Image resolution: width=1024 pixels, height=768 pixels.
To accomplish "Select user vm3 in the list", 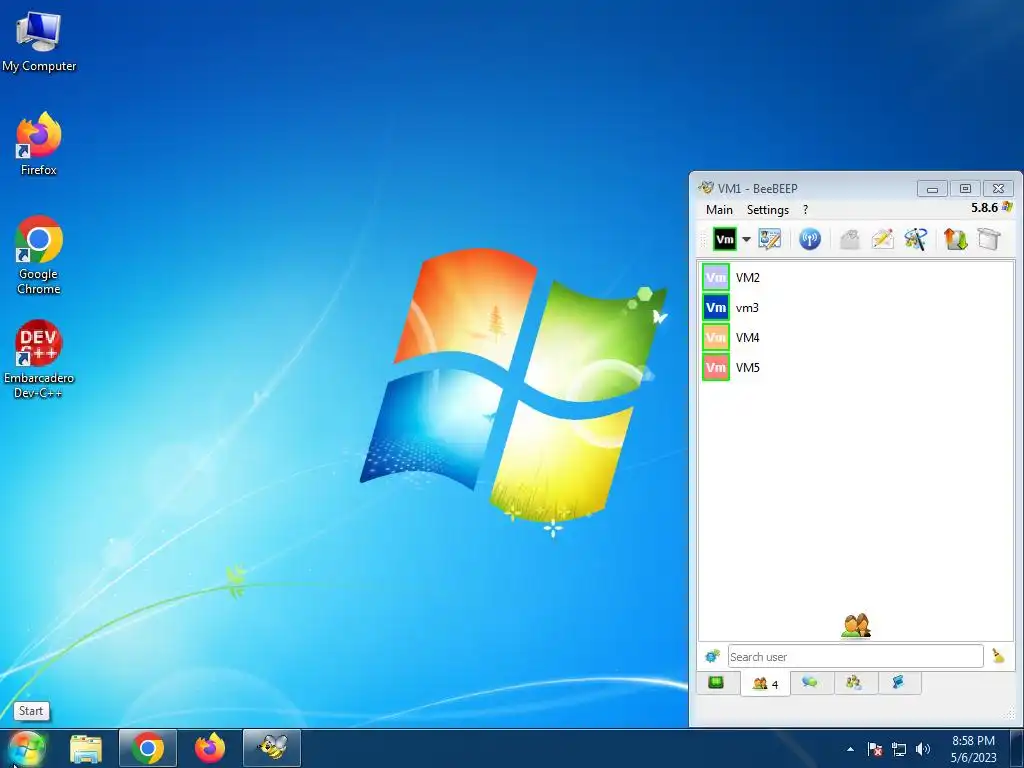I will 856,308.
